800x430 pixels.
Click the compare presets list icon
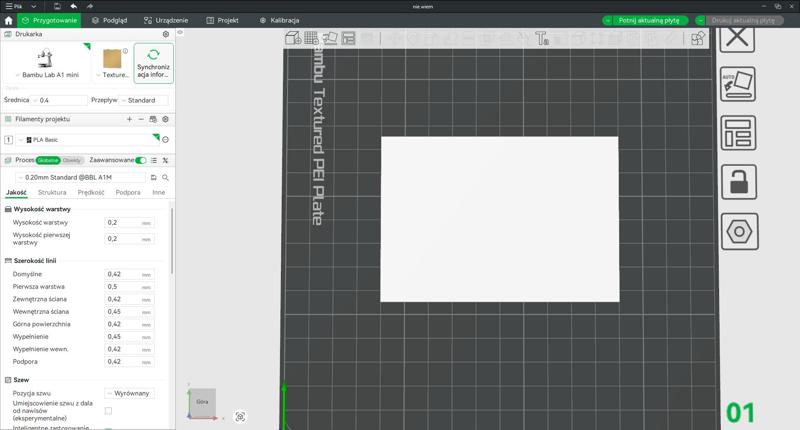click(x=154, y=160)
